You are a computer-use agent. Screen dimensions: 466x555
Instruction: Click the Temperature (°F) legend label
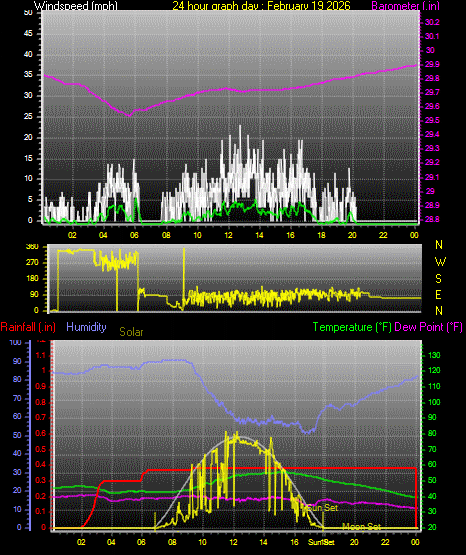352,327
